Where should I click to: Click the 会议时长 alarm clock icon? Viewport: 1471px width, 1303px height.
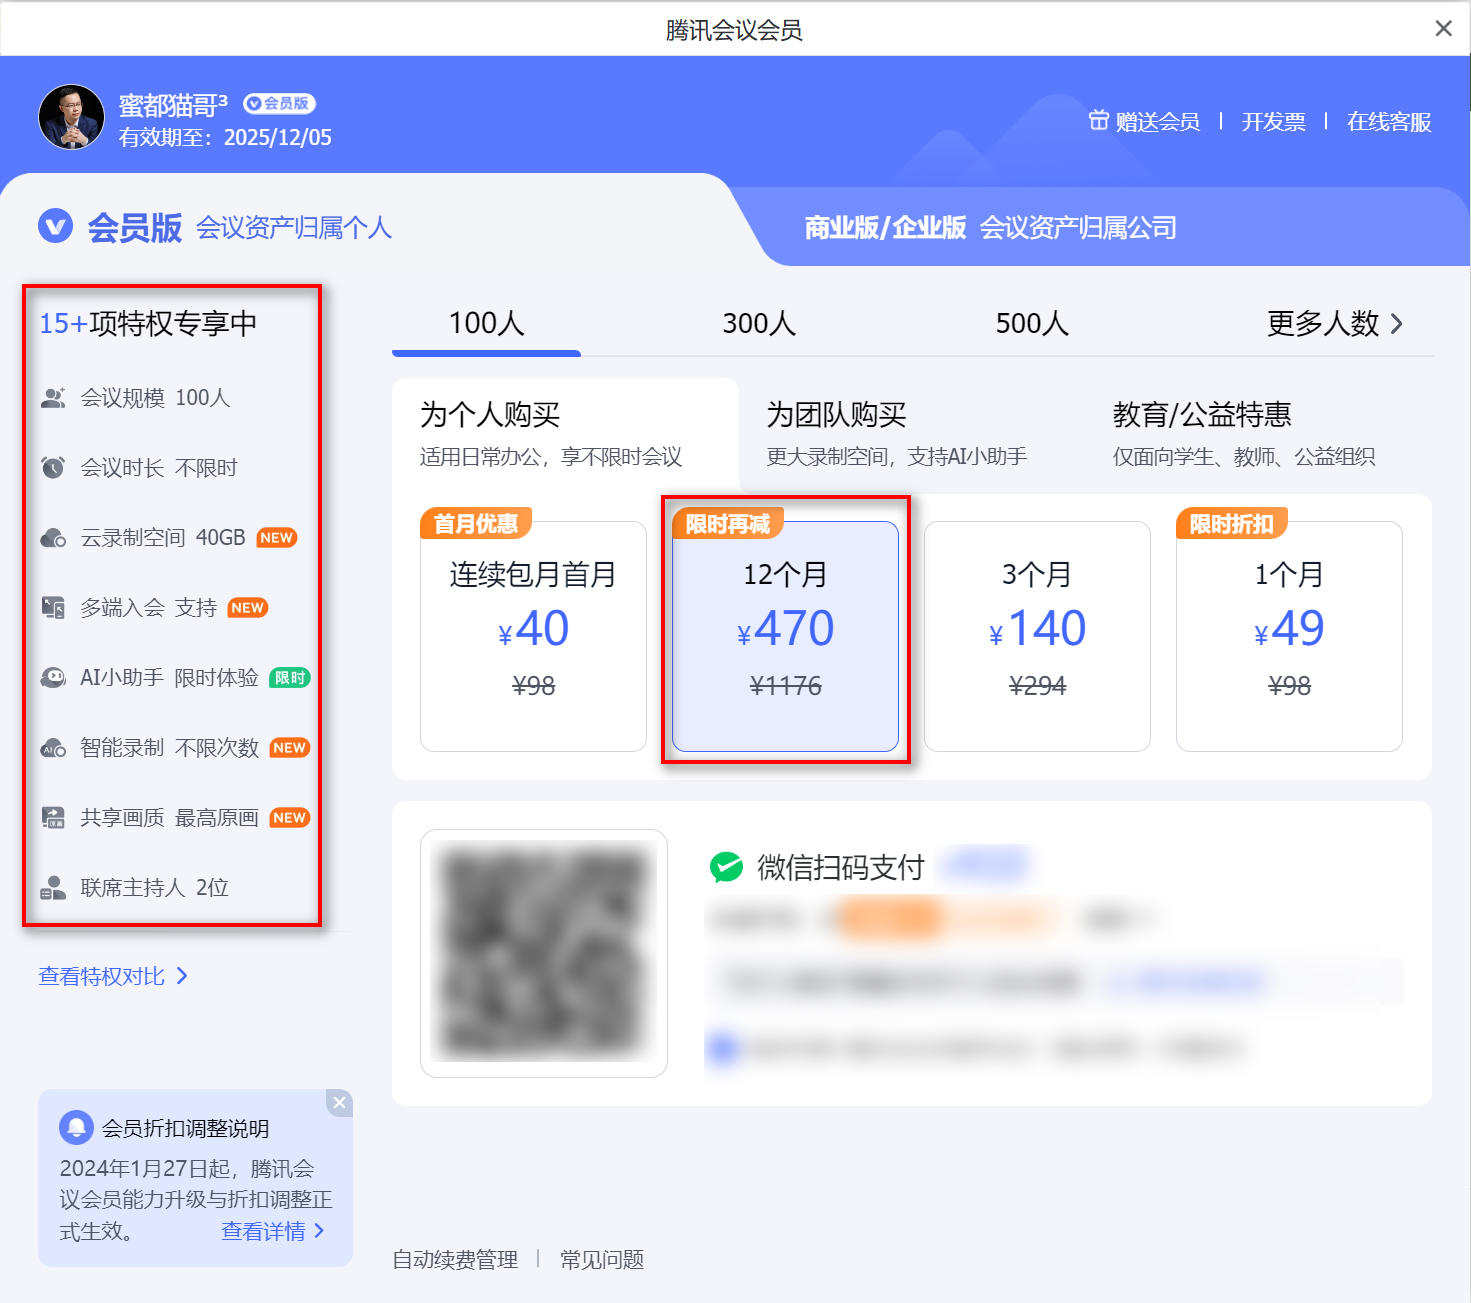point(53,467)
